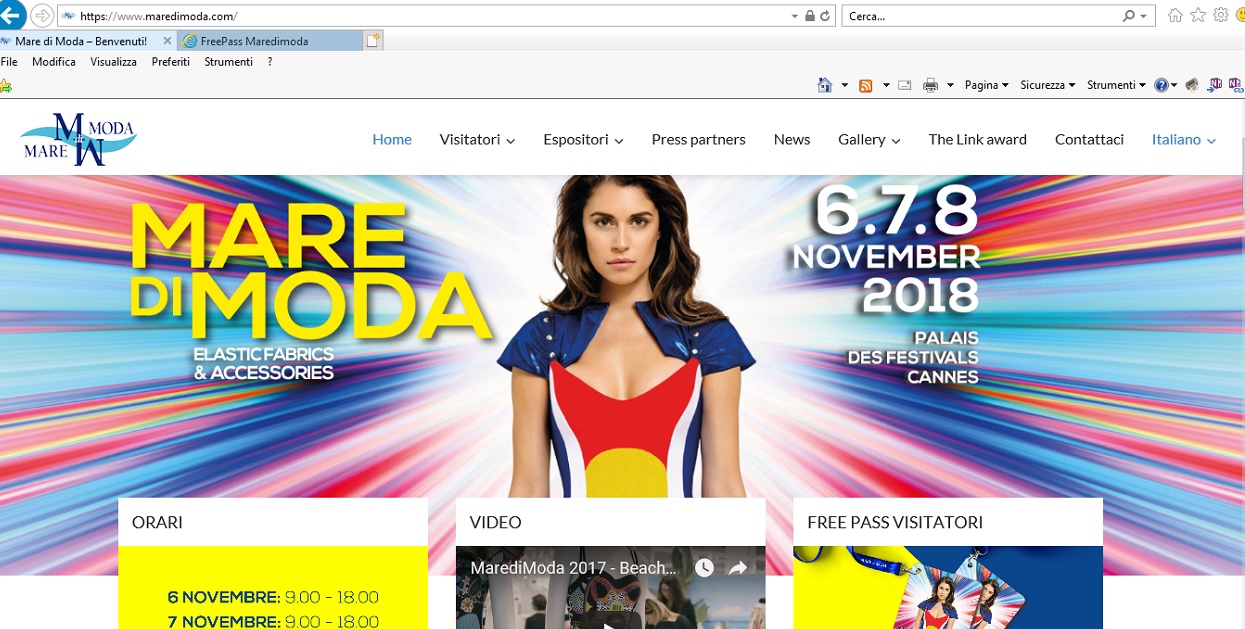
Task: Select the Mare di Moda – Benvenuti! tab
Action: (x=81, y=41)
